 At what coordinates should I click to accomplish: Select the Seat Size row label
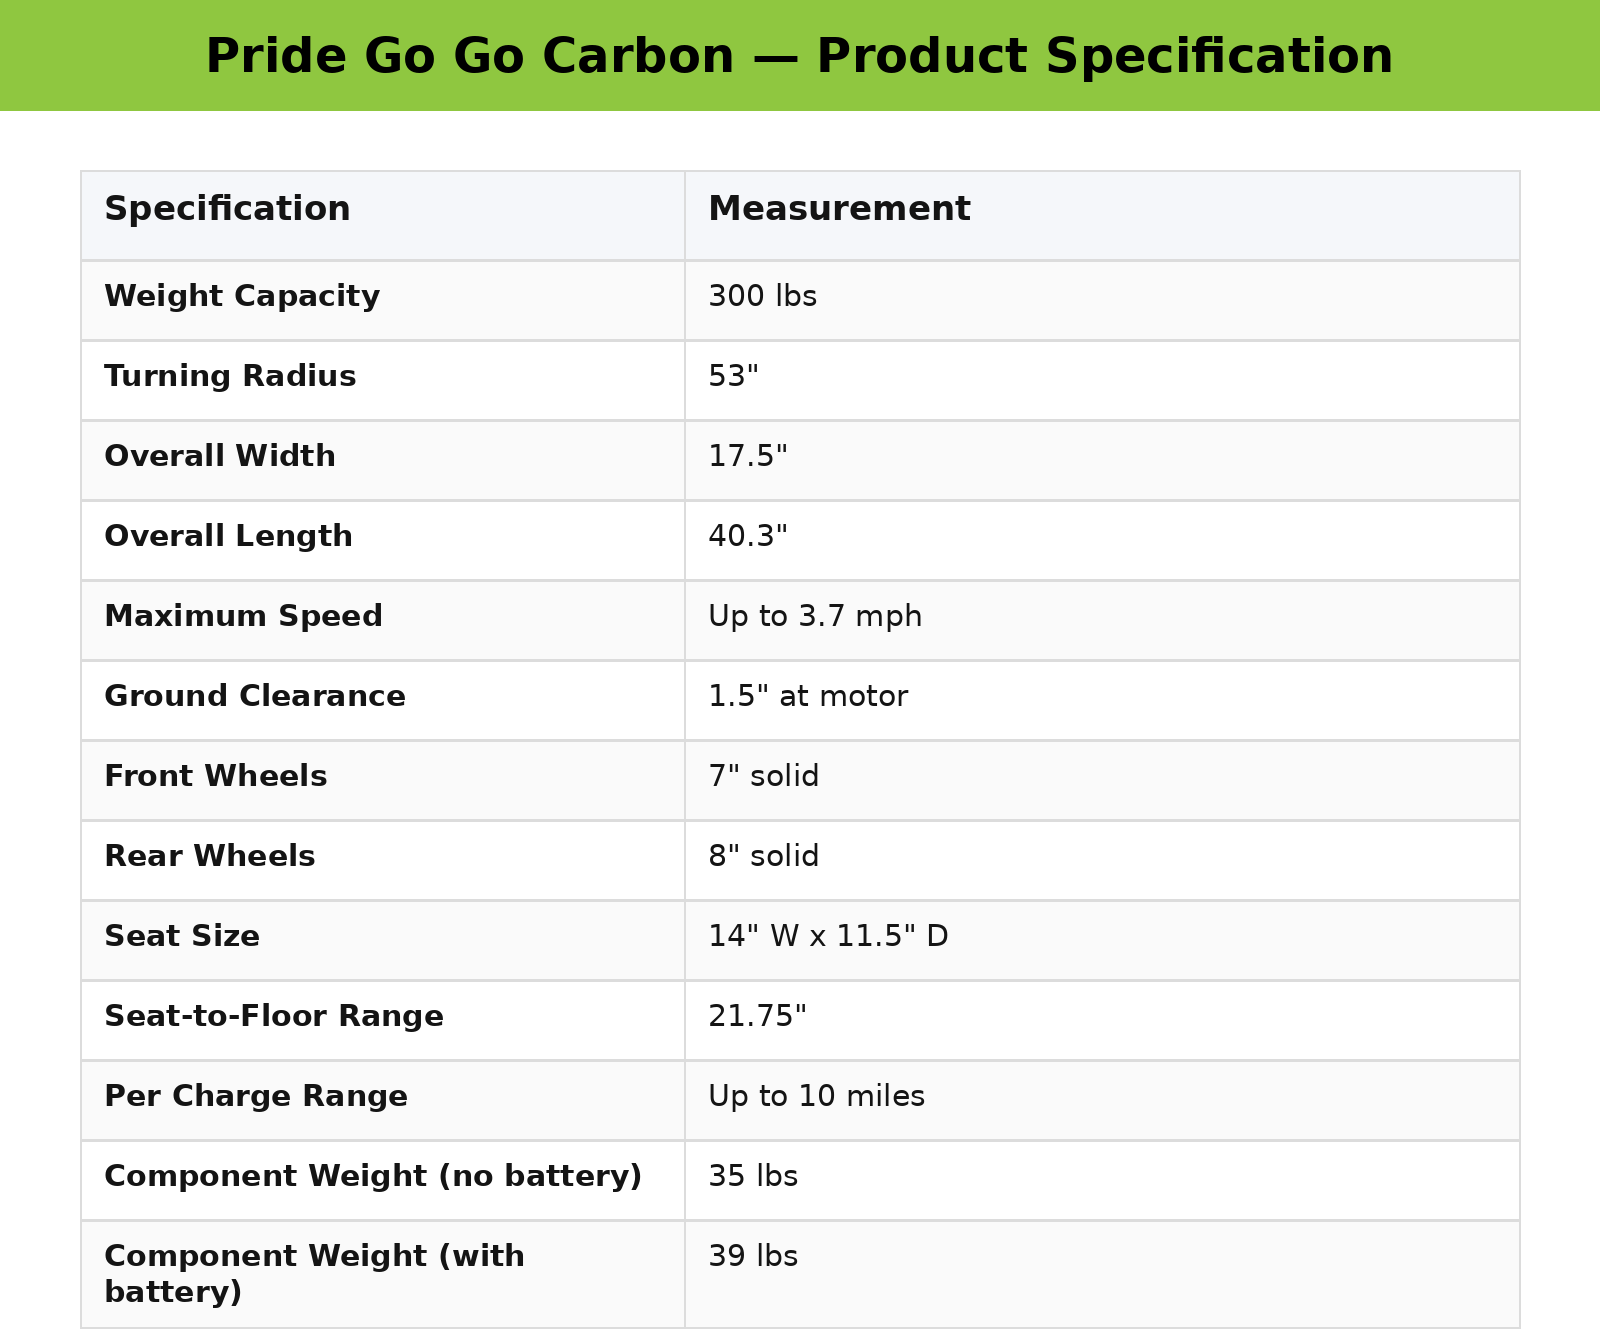coord(182,937)
